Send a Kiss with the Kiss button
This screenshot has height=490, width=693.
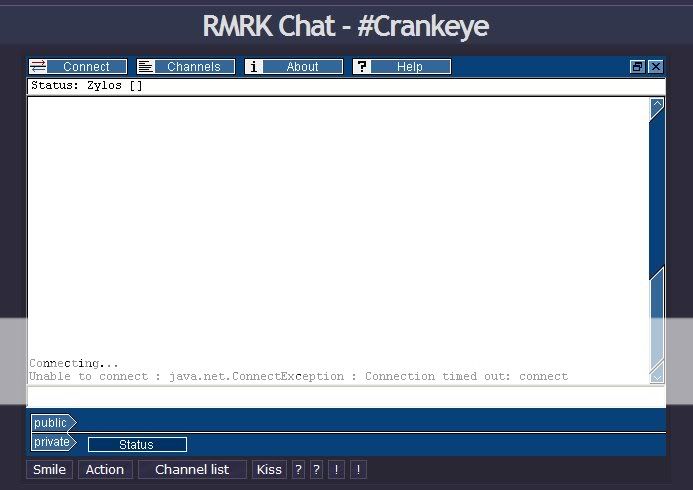pos(268,469)
